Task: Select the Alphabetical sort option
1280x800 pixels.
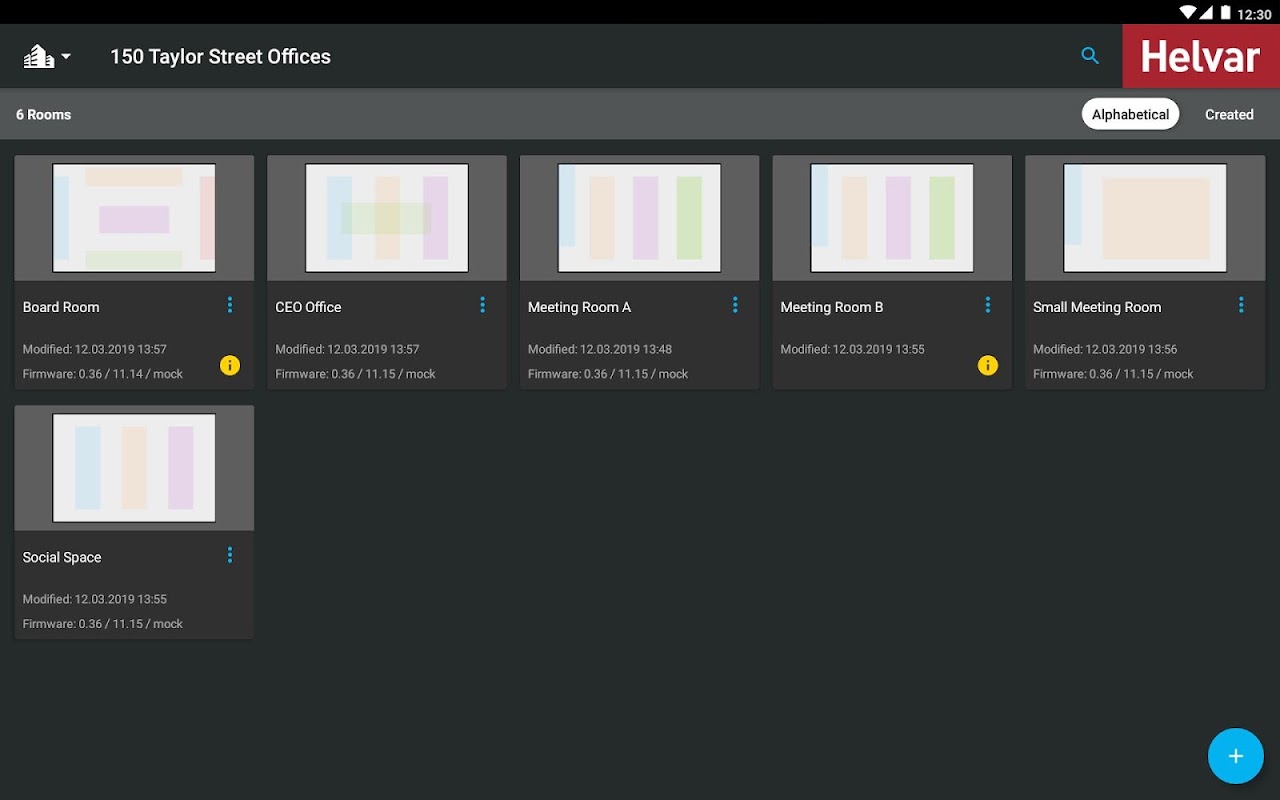Action: 1130,114
